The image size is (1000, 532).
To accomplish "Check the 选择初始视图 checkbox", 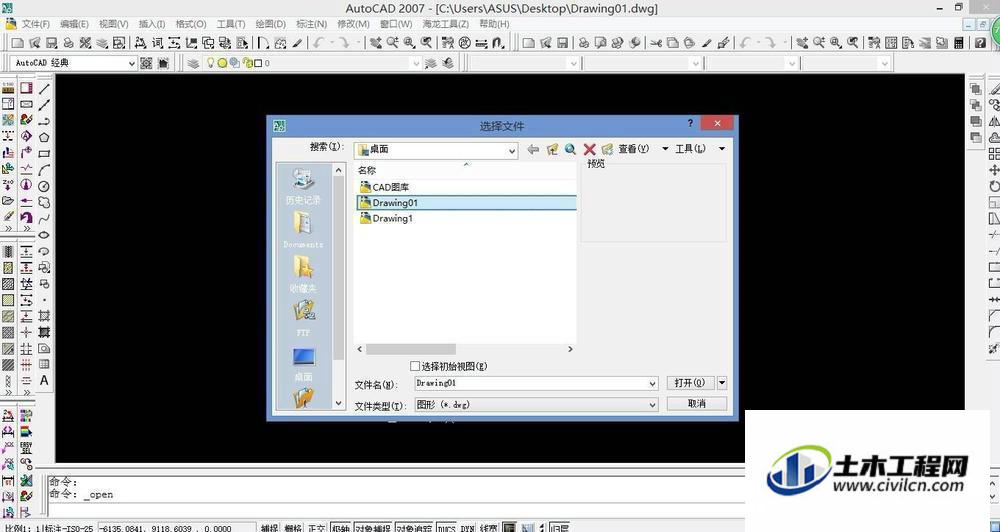I will click(x=415, y=366).
